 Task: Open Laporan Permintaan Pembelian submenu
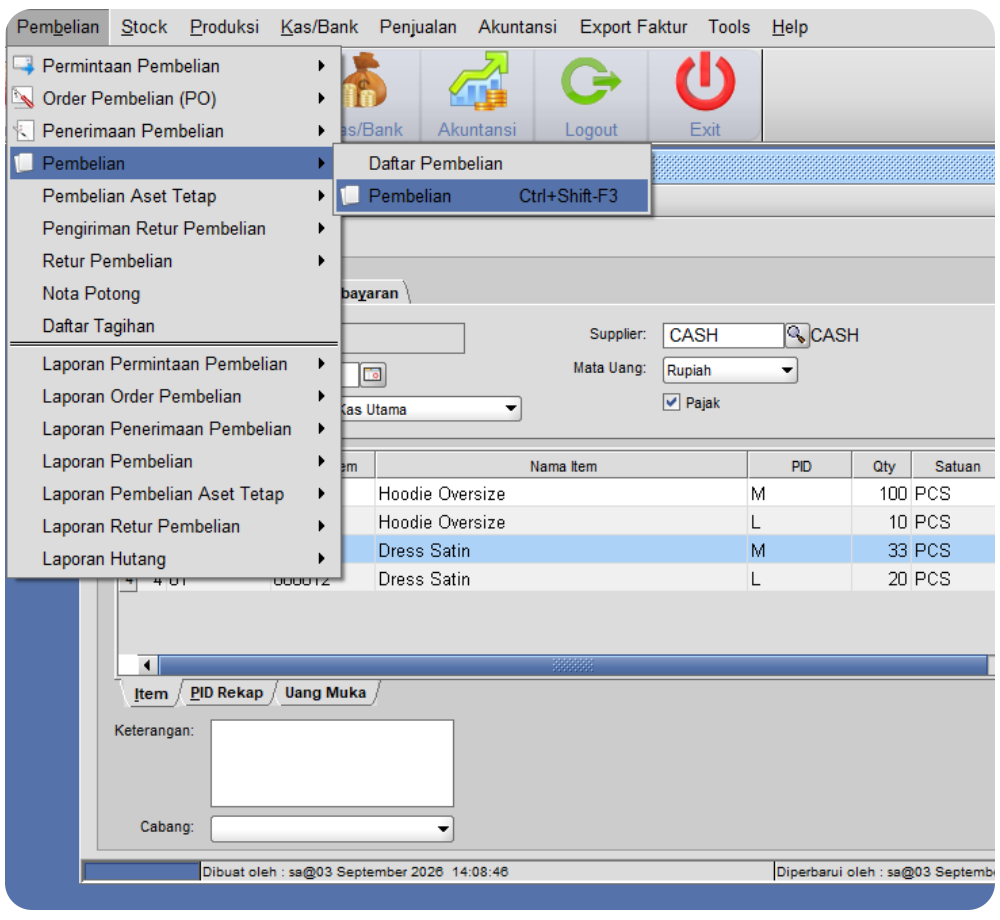coord(173,363)
